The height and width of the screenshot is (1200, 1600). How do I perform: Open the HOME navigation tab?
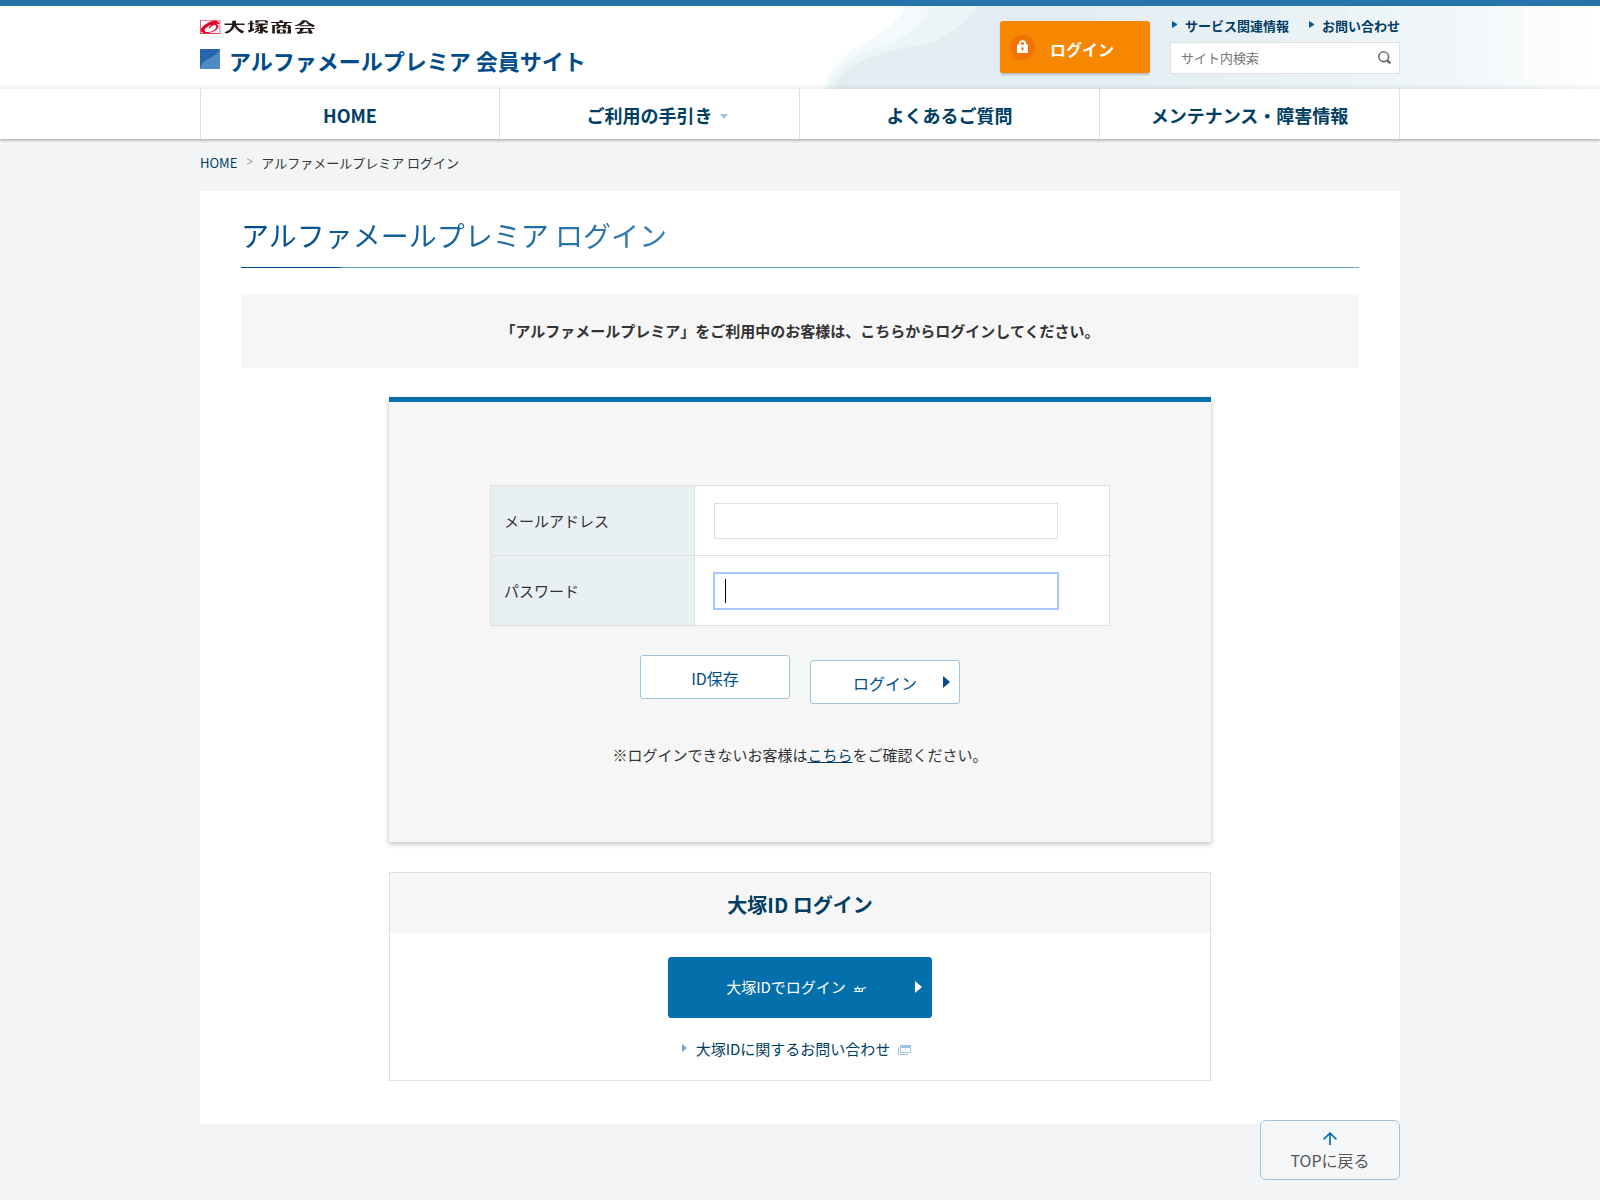(350, 116)
